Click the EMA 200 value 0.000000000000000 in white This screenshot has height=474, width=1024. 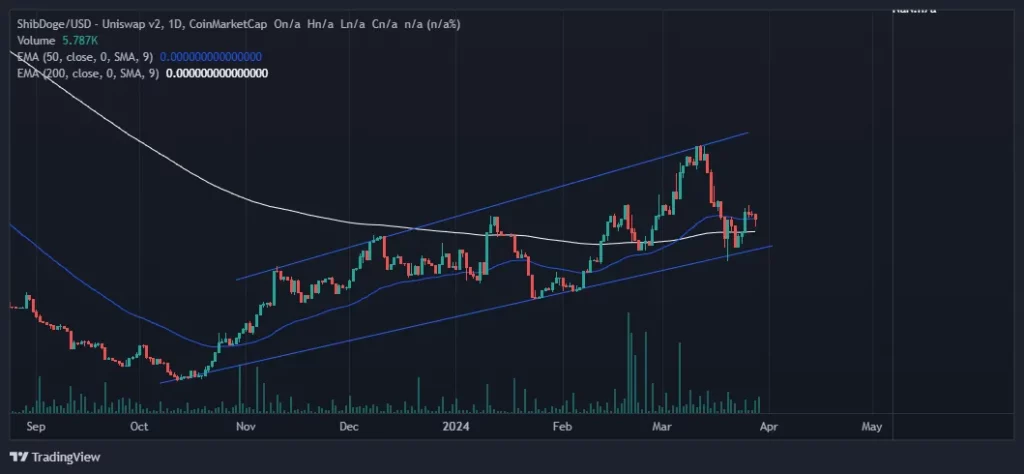pyautogui.click(x=217, y=73)
